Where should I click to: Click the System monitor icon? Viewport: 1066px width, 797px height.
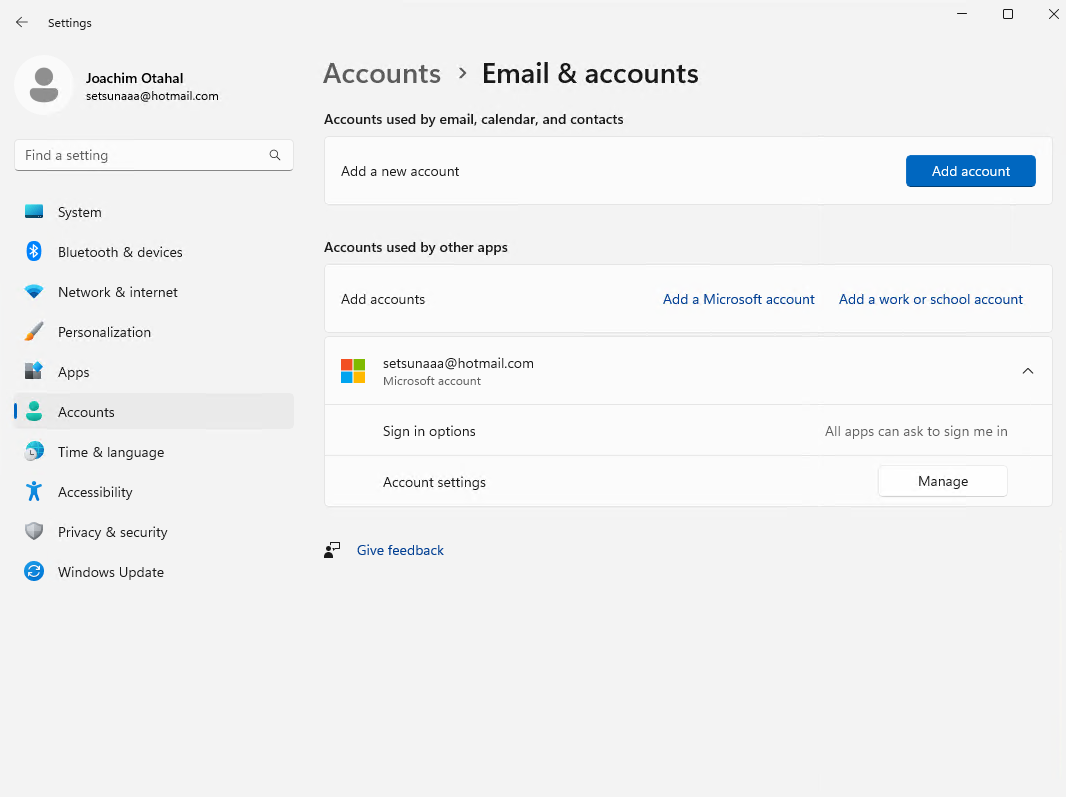pyautogui.click(x=34, y=211)
